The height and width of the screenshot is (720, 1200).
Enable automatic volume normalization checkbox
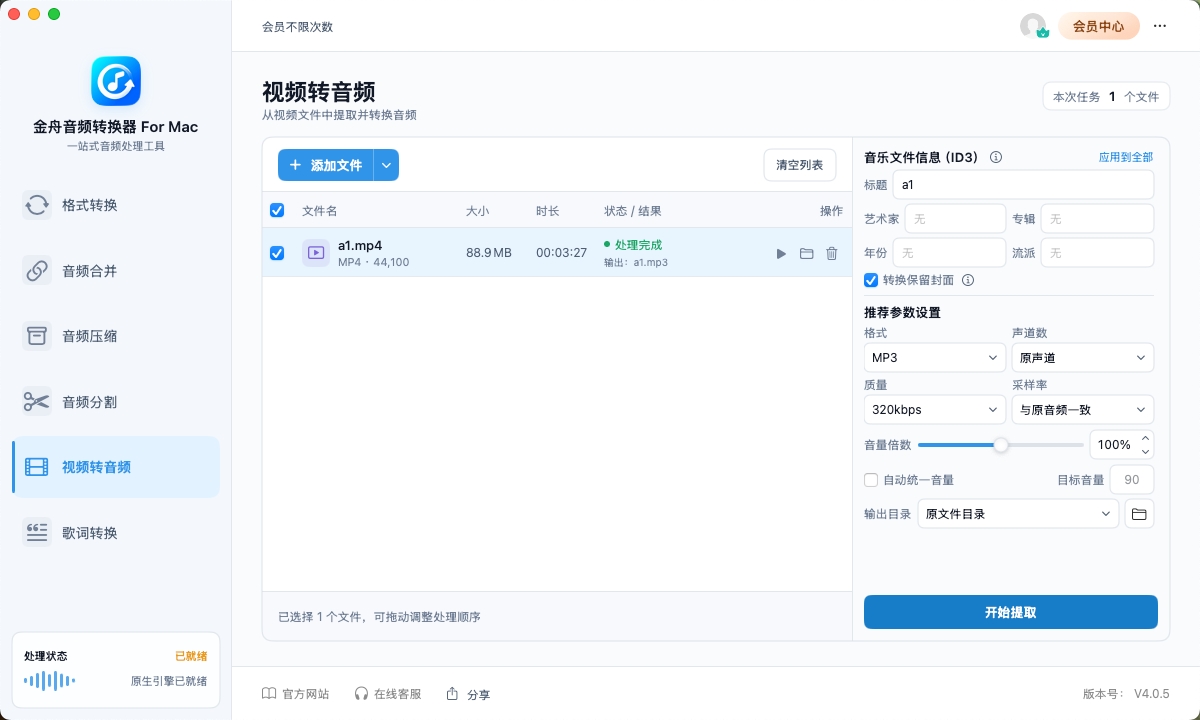click(871, 480)
